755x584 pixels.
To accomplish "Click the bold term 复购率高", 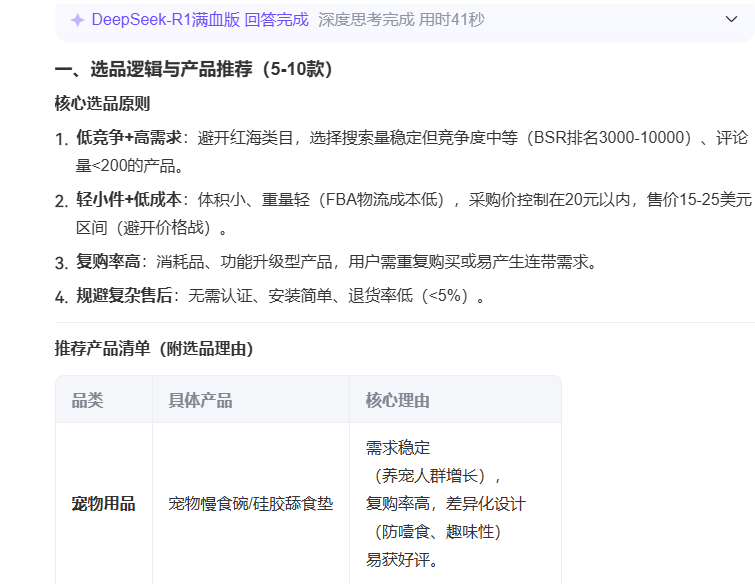I will click(108, 262).
